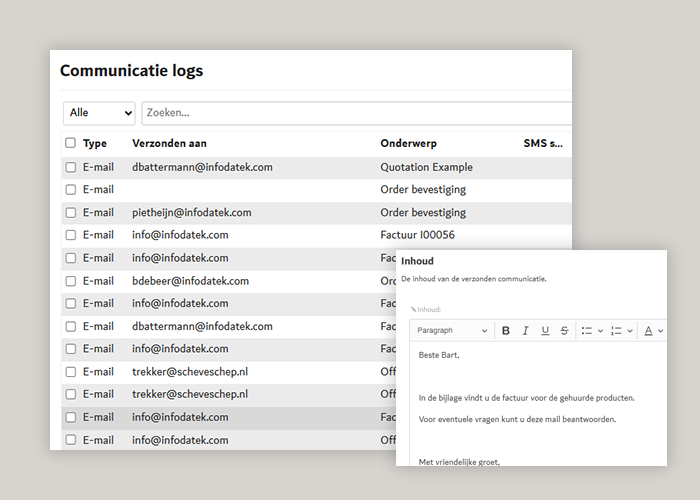700x500 pixels.
Task: Open the Alle filter dropdown
Action: [x=99, y=113]
